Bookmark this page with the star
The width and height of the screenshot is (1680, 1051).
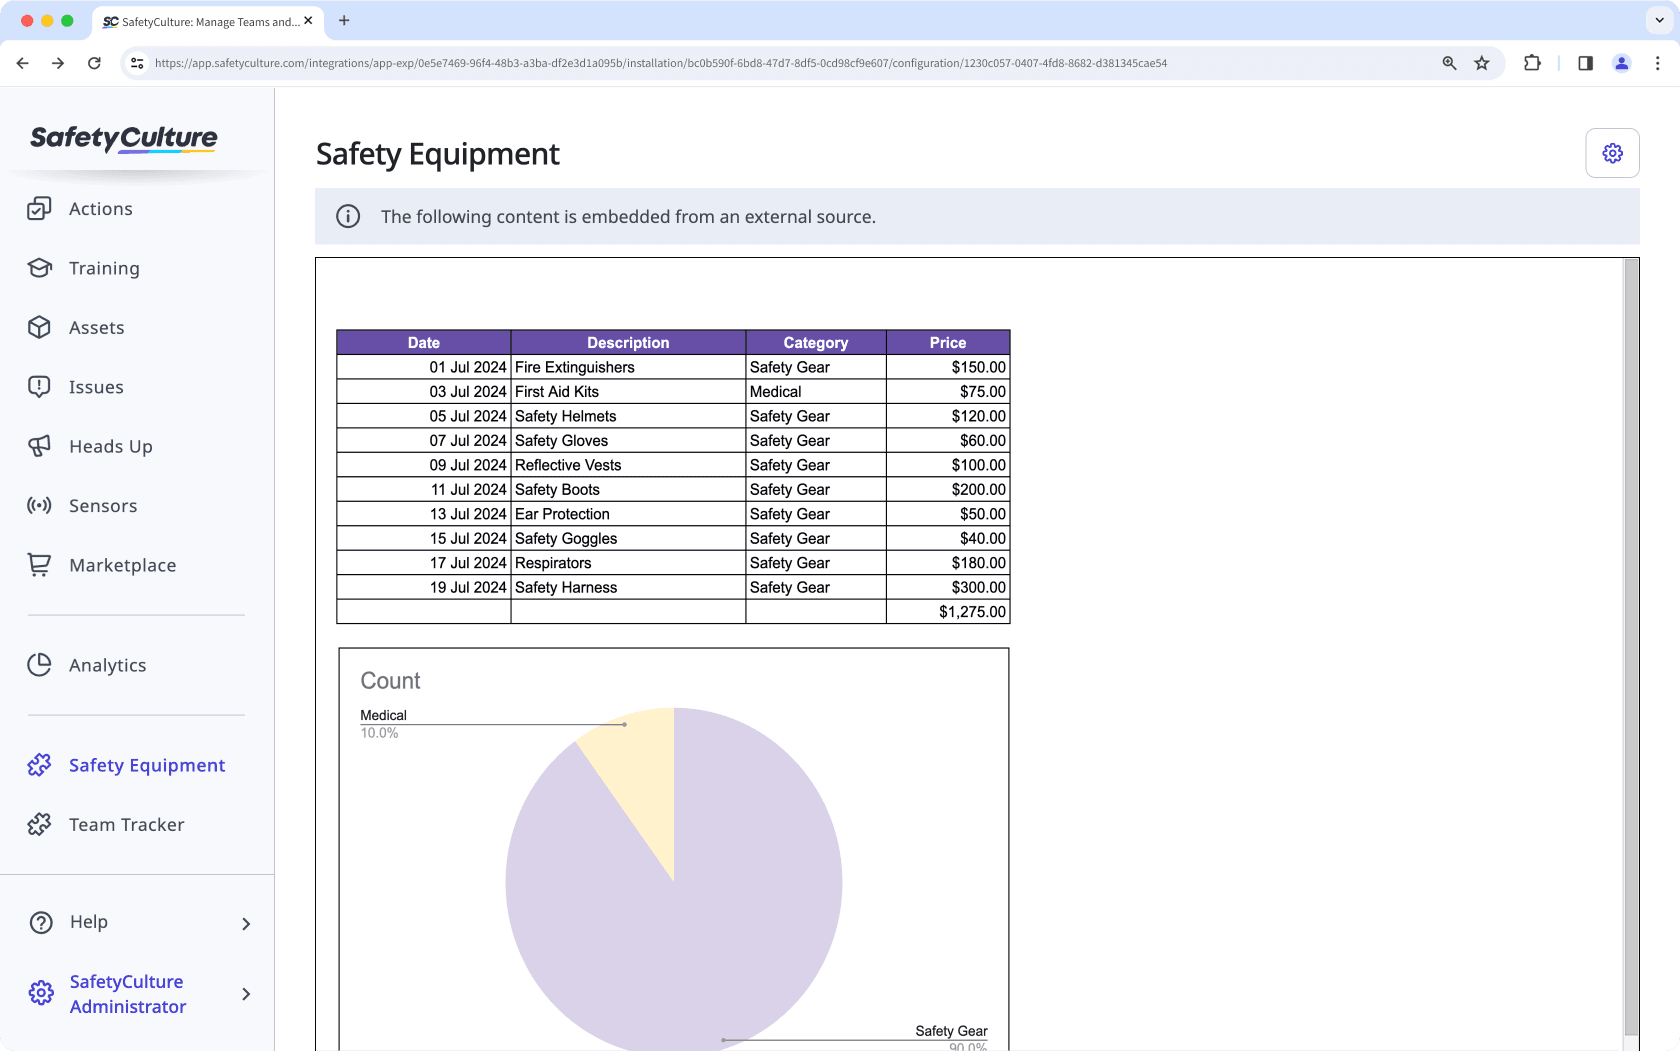click(x=1482, y=63)
